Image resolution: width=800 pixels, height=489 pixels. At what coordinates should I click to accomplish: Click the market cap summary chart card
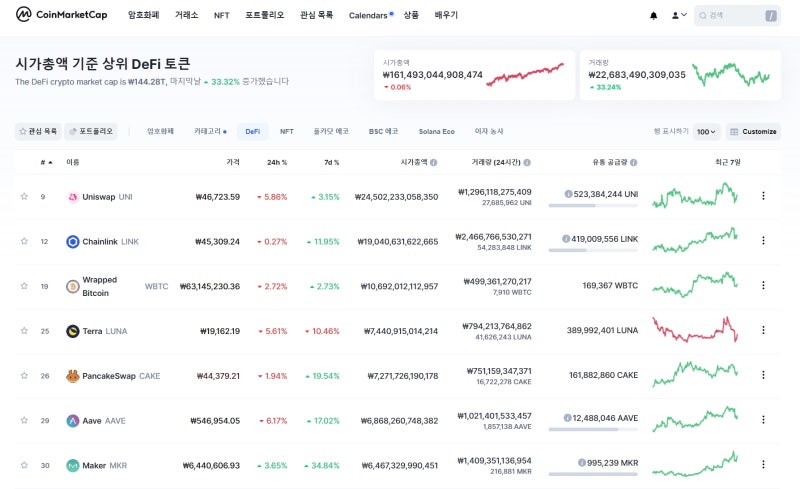(474, 75)
